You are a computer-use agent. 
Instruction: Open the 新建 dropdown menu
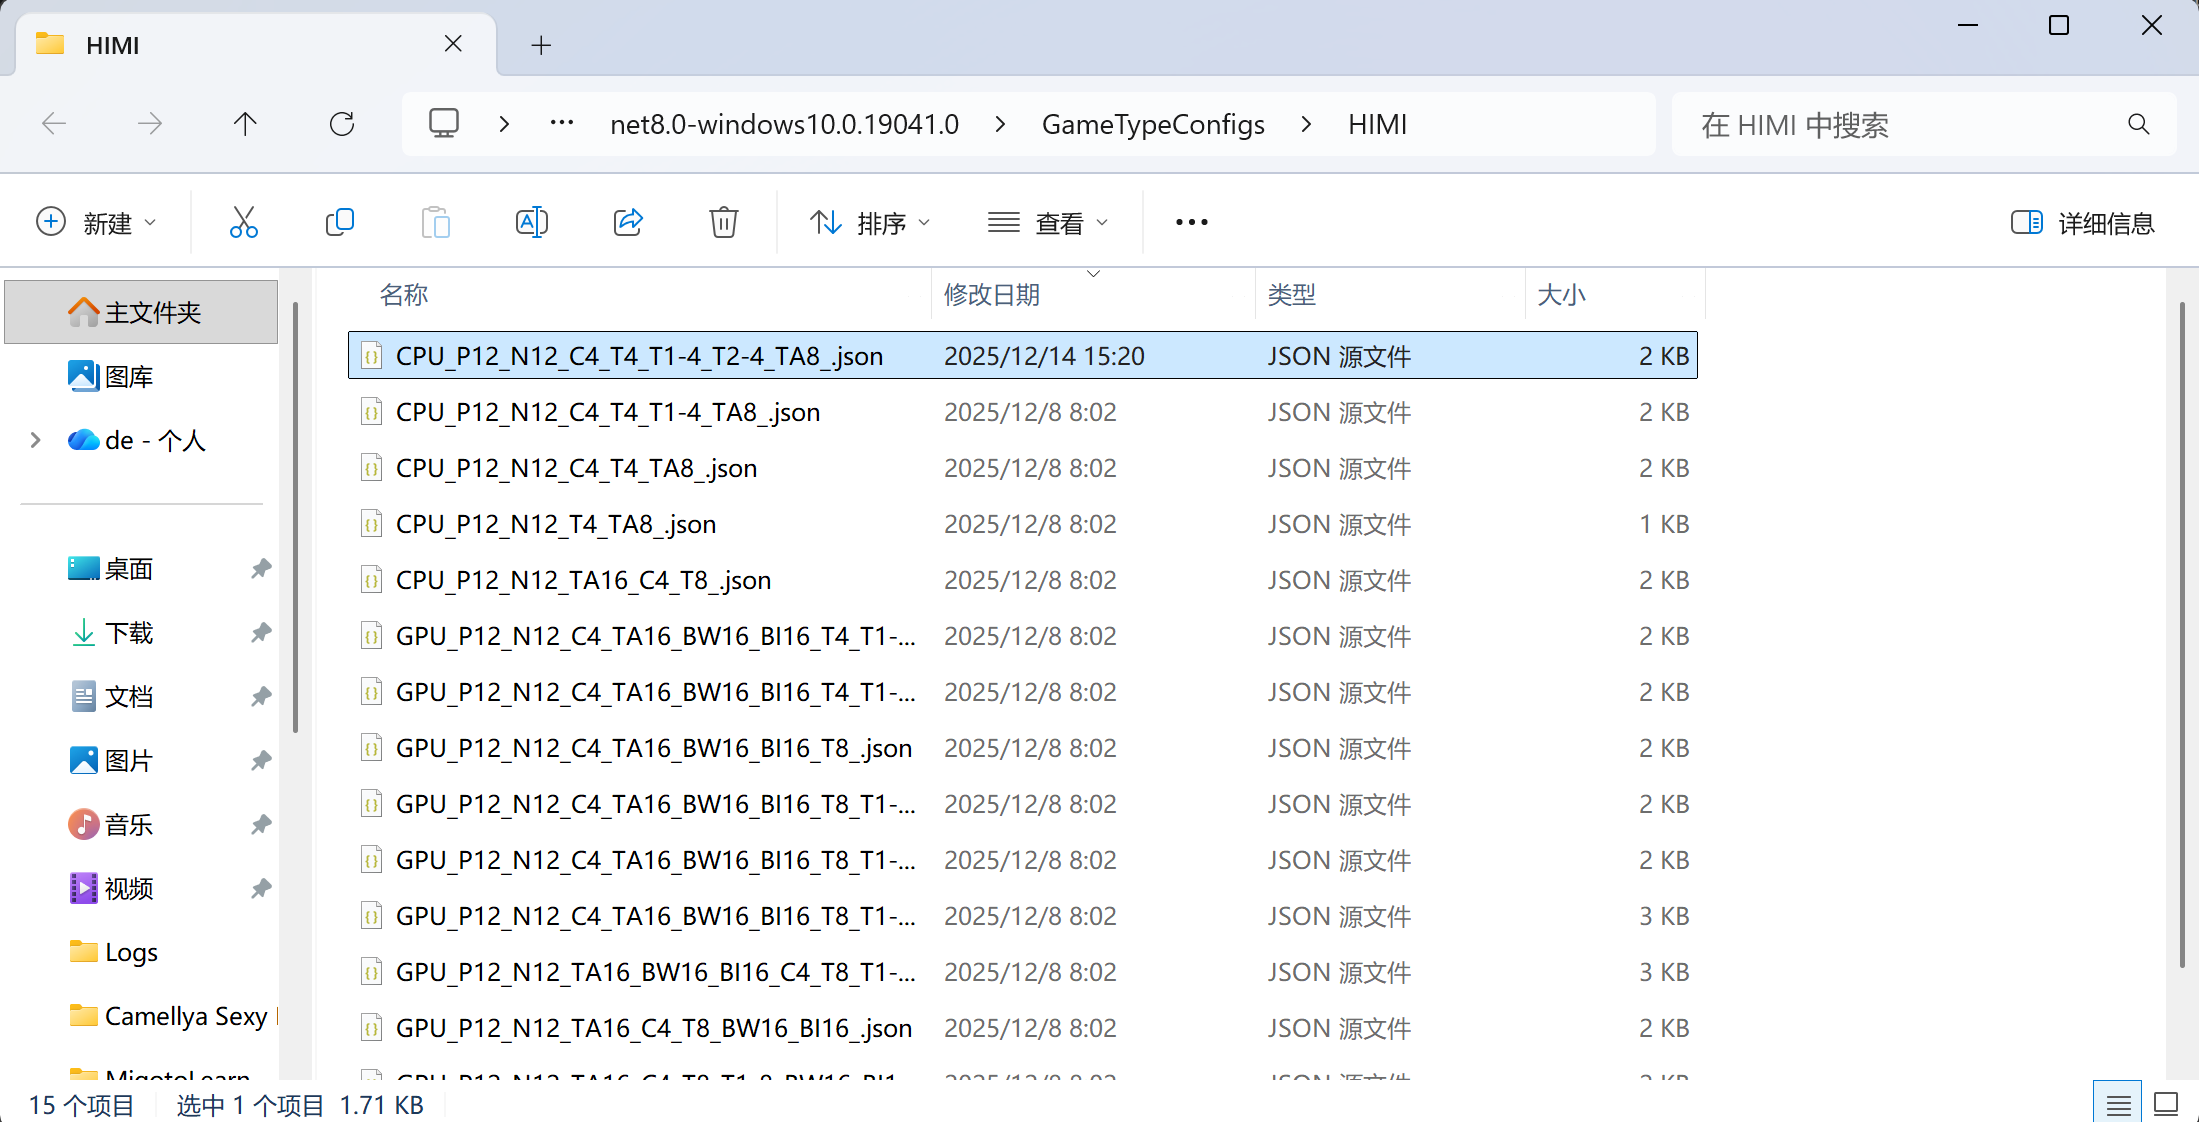[x=97, y=222]
